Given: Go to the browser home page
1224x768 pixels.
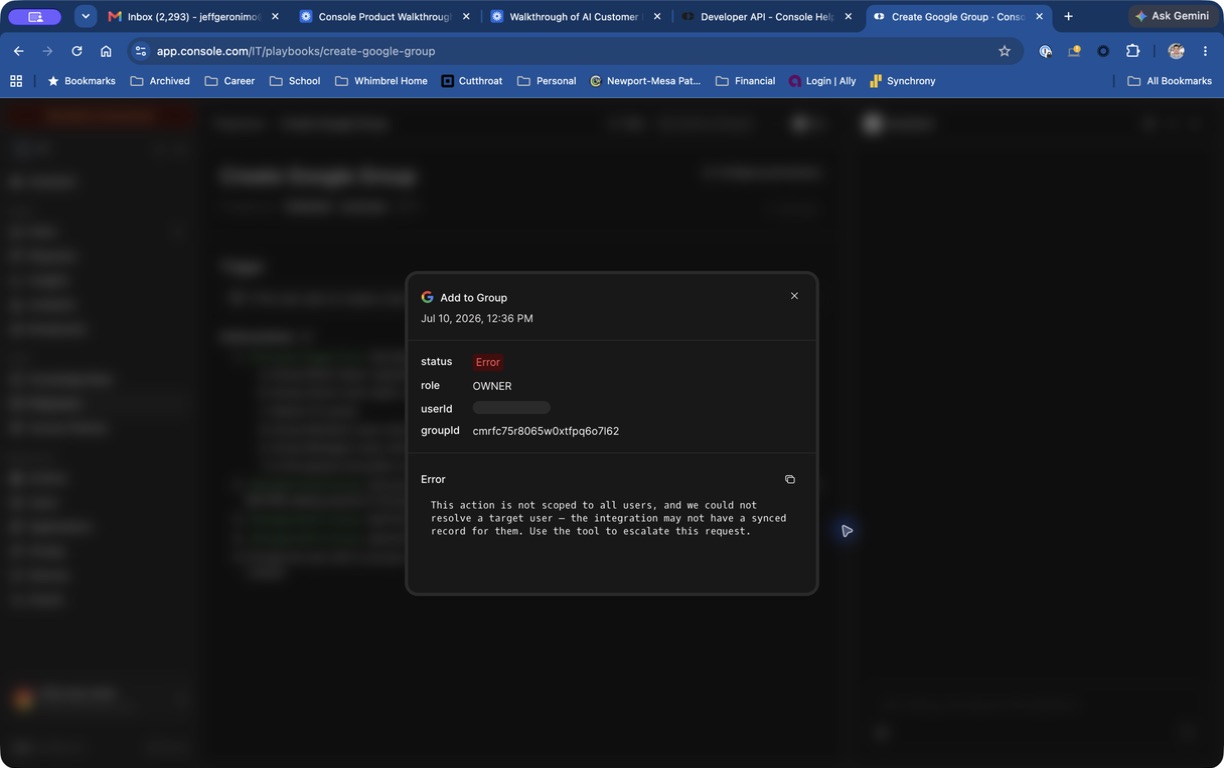Looking at the screenshot, I should (106, 51).
